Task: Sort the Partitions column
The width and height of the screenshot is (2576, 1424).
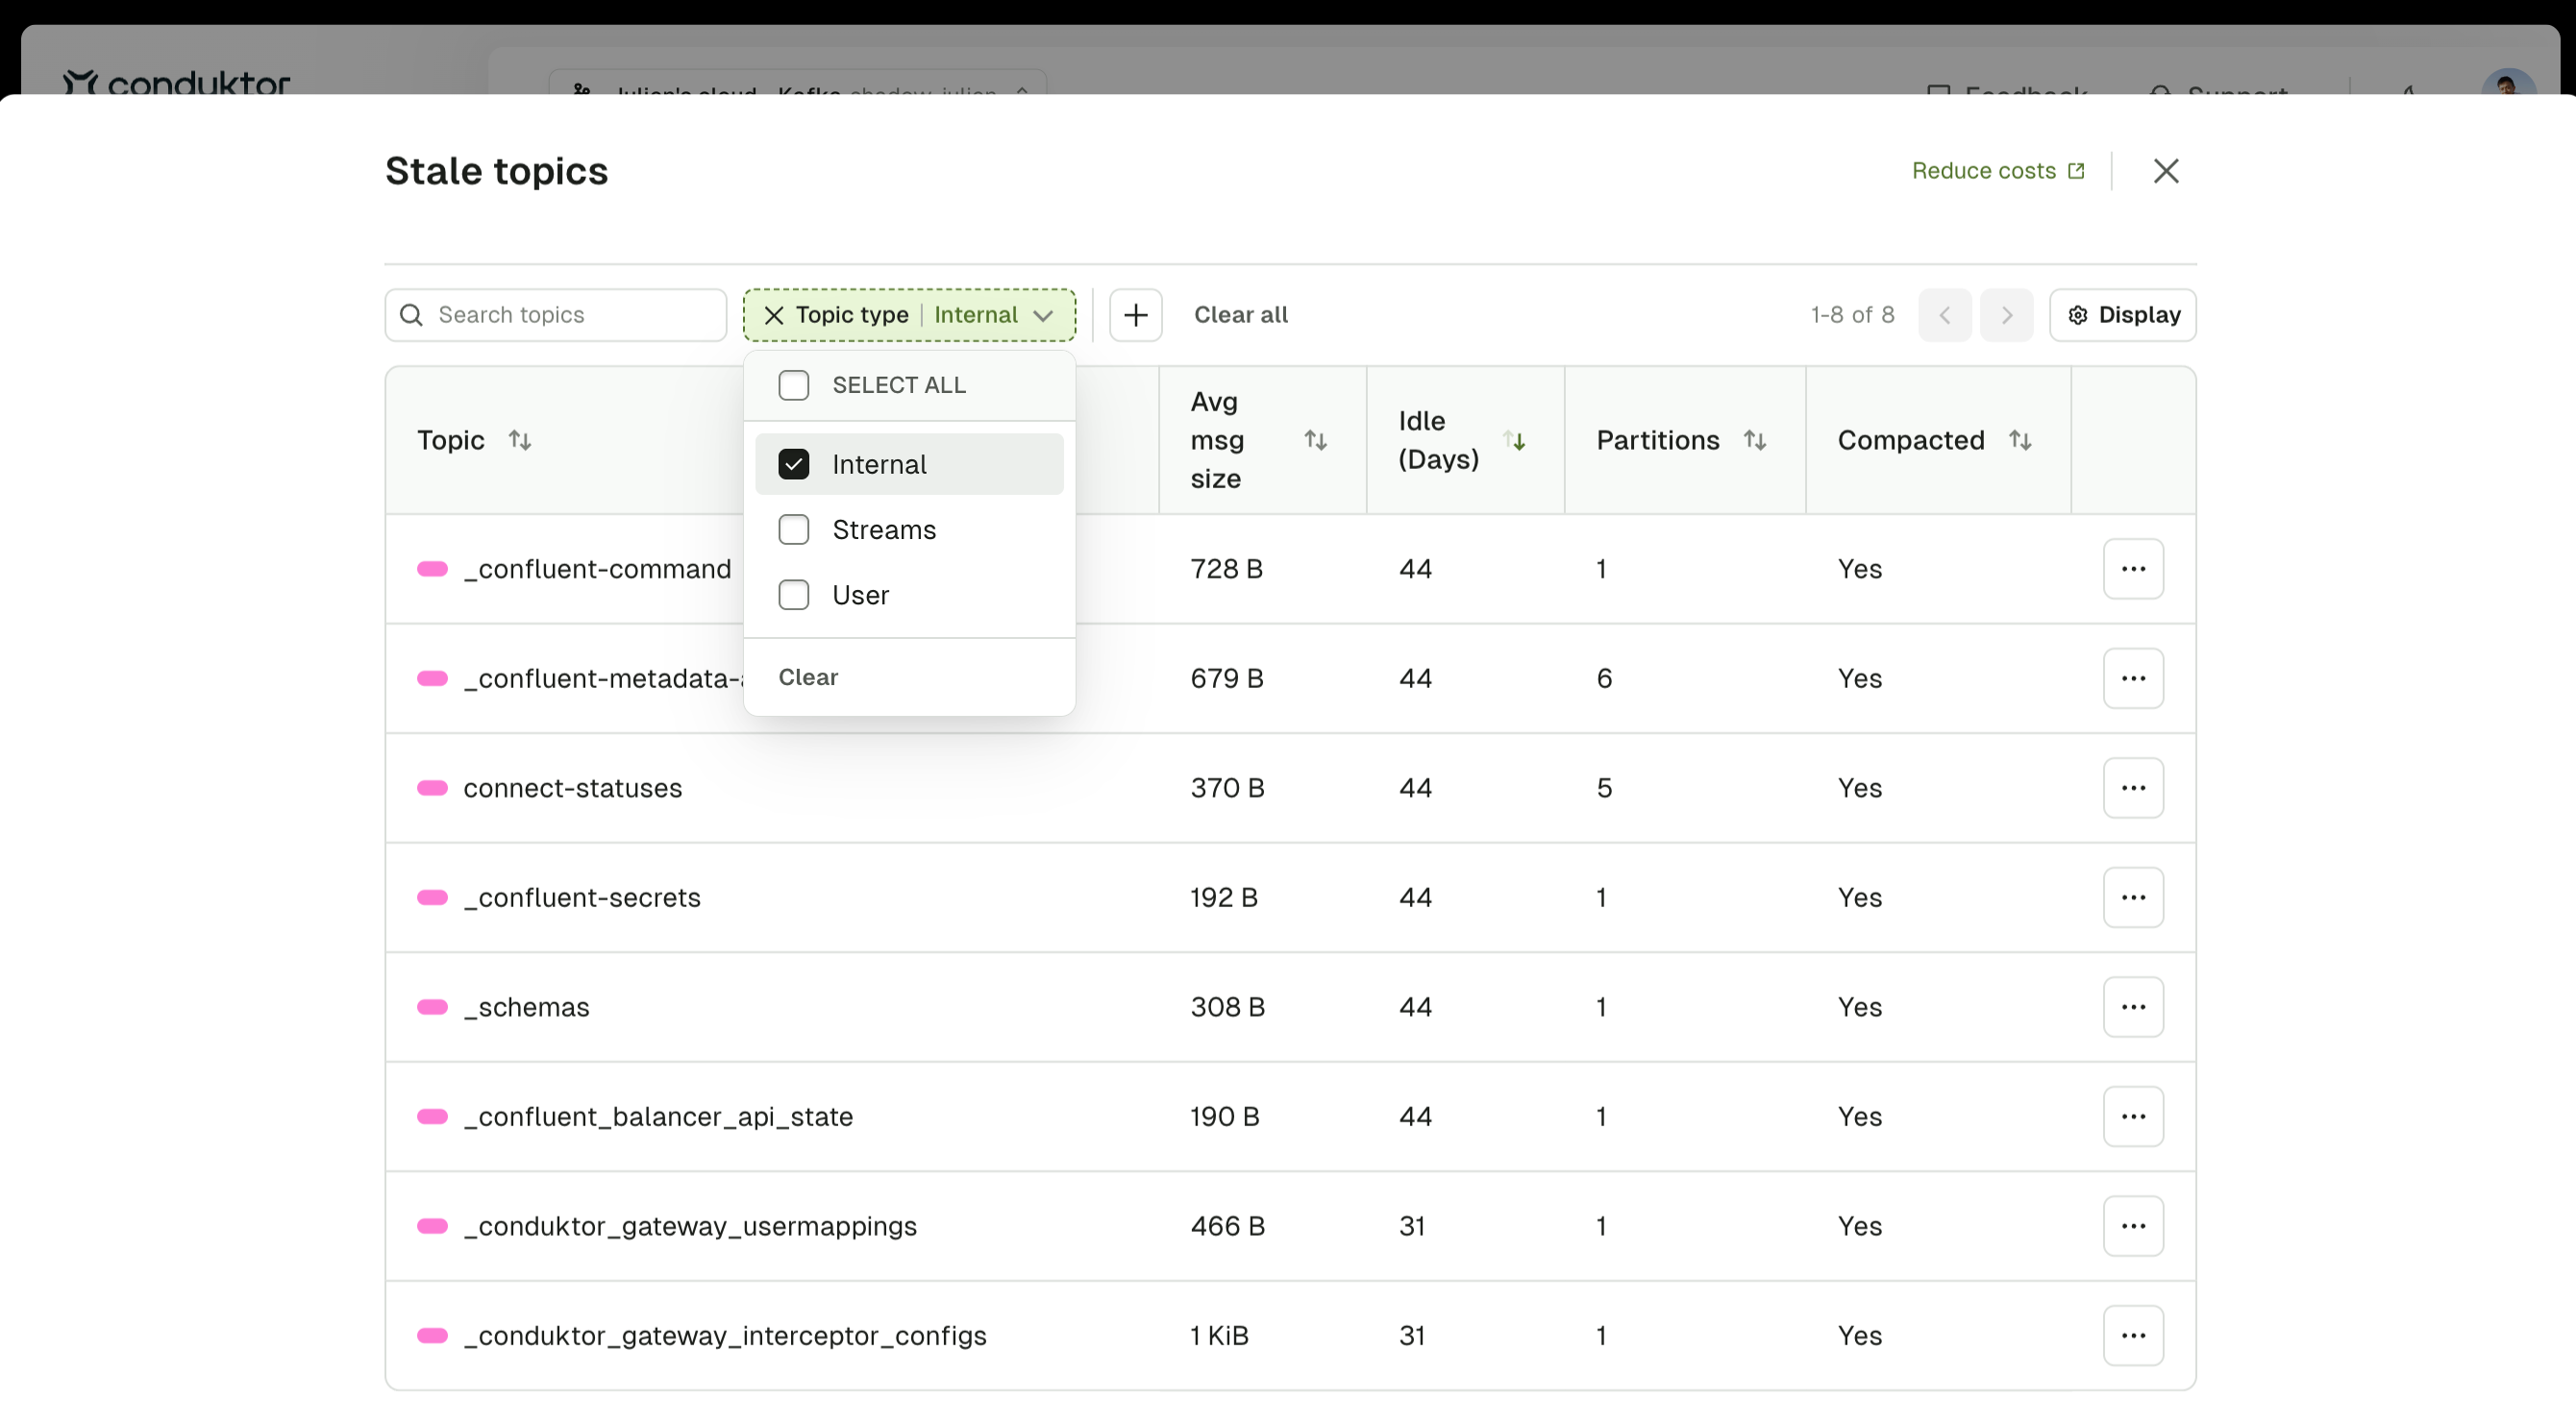Action: pyautogui.click(x=1757, y=440)
